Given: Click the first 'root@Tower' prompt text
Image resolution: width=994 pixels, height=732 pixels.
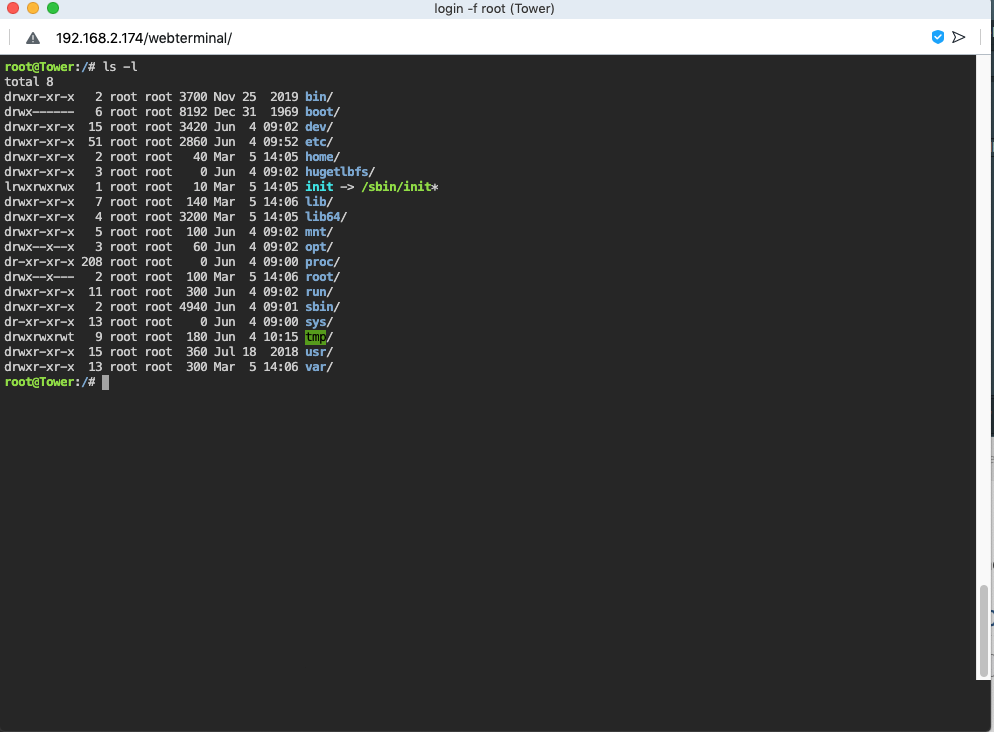Looking at the screenshot, I should pyautogui.click(x=39, y=67).
